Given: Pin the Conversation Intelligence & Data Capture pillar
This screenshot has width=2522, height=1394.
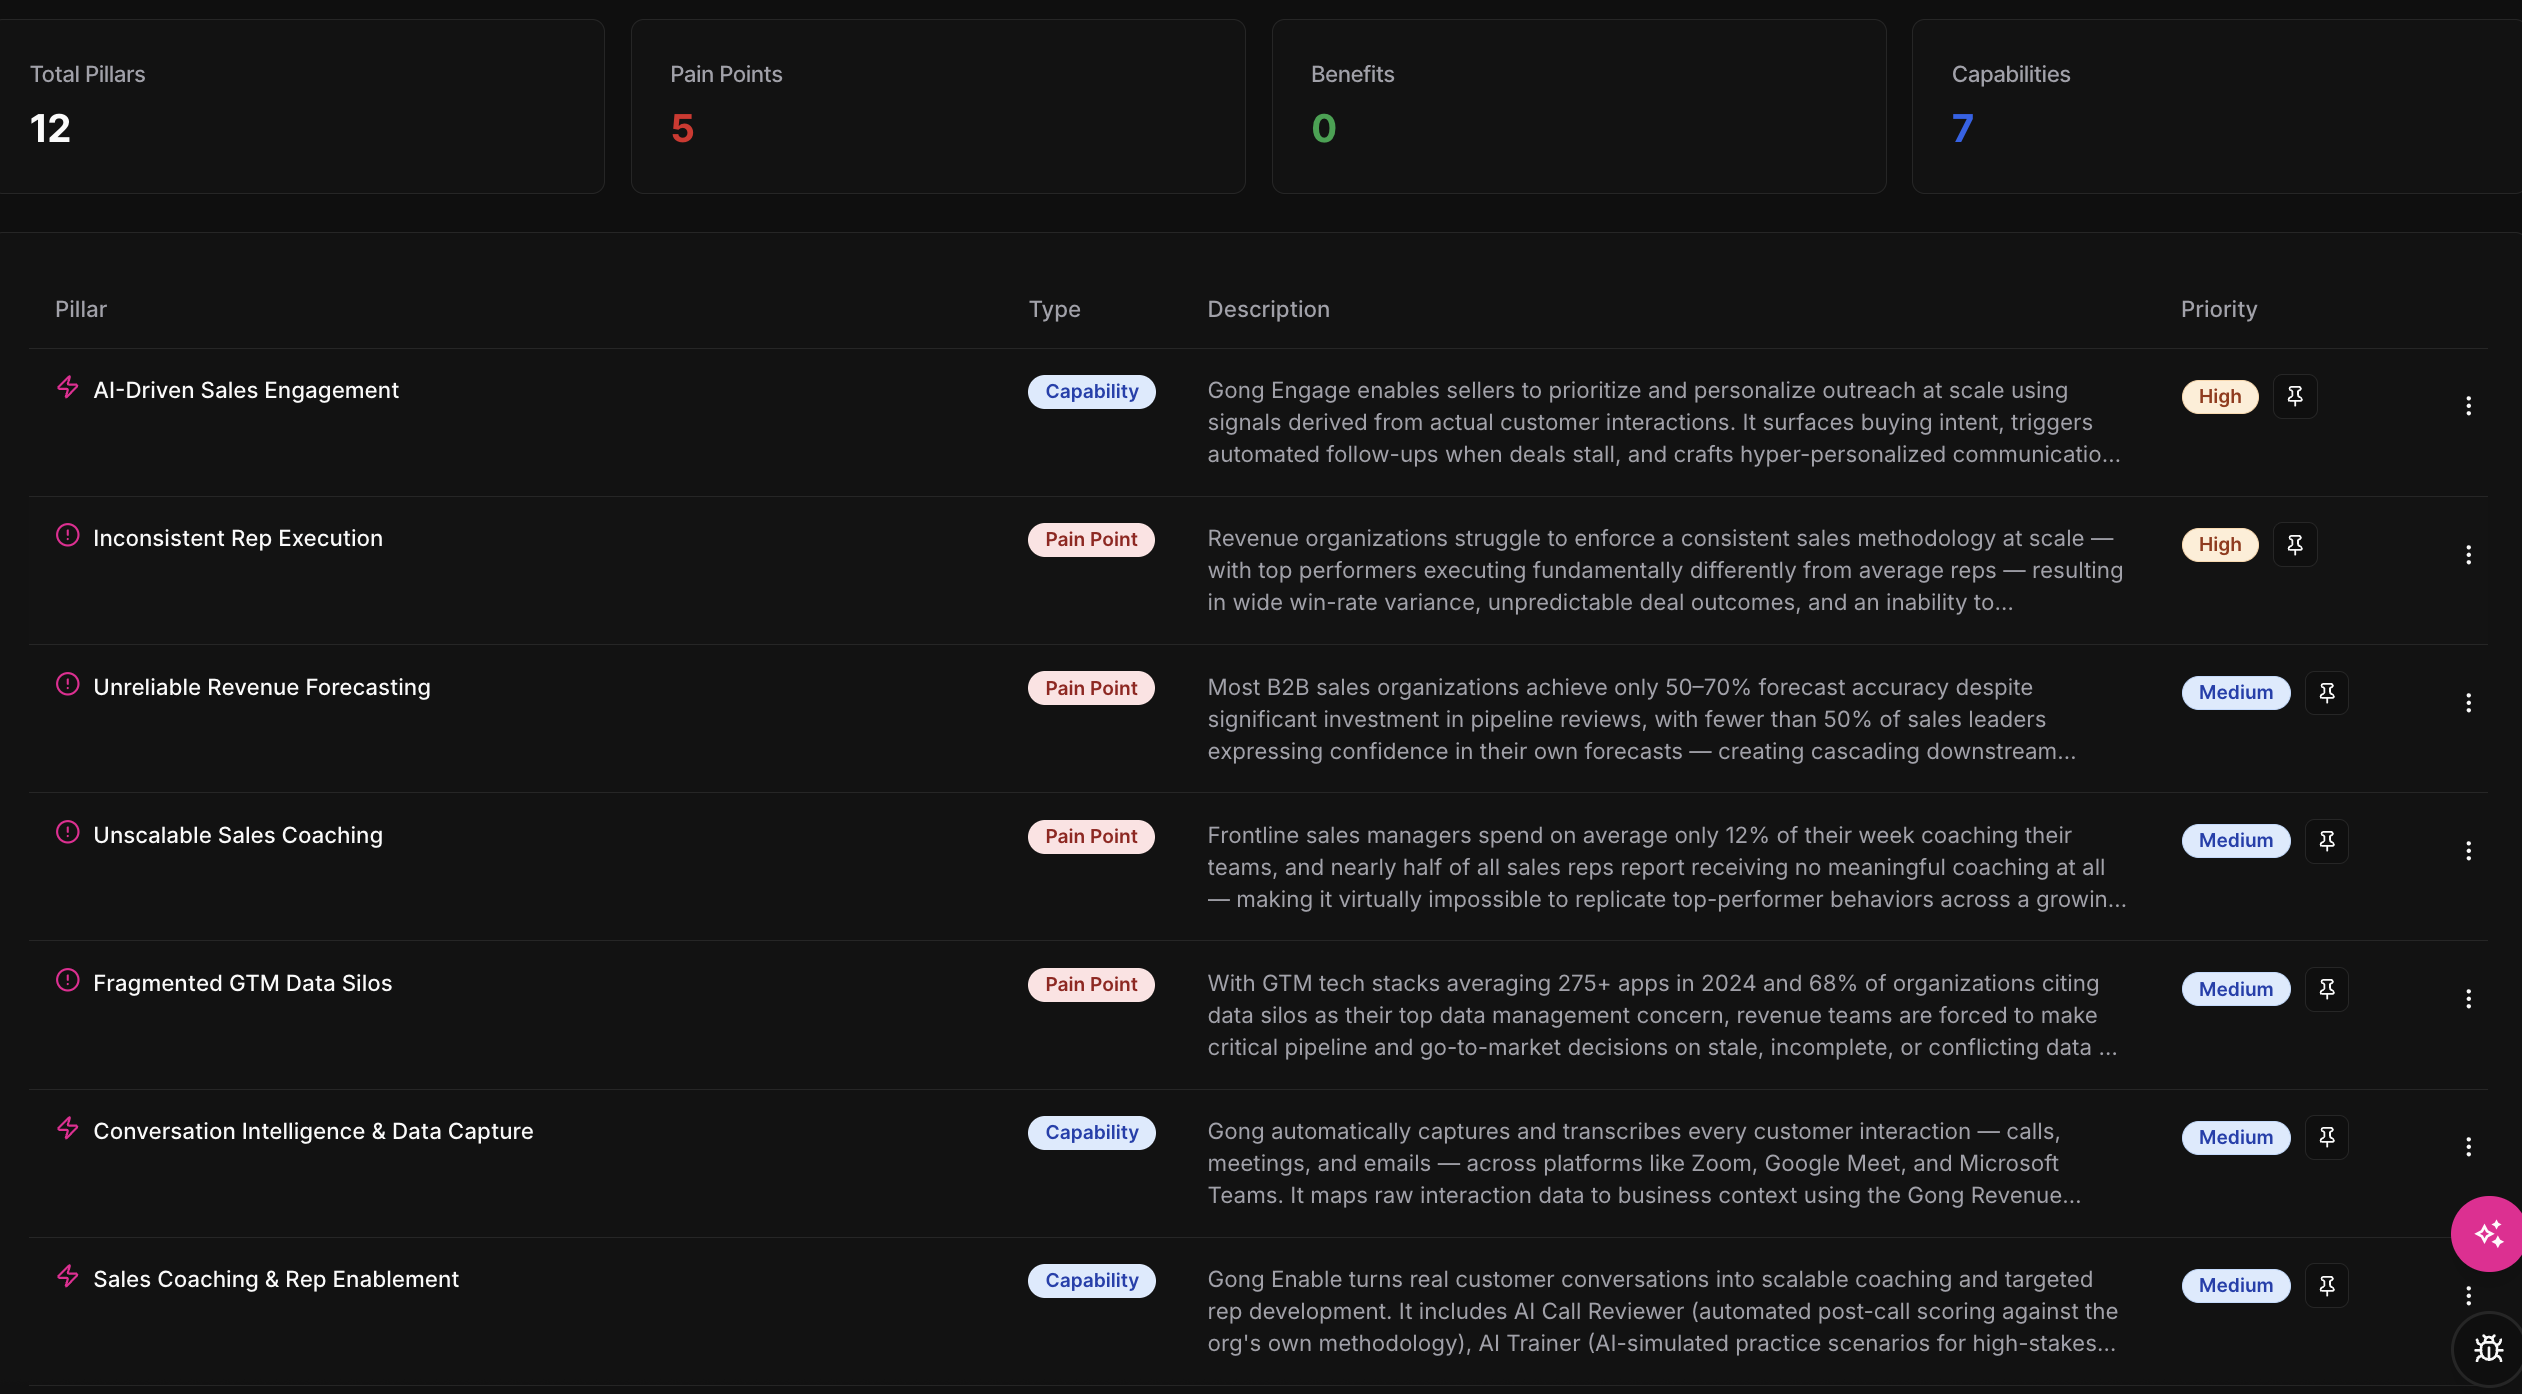Looking at the screenshot, I should 2327,1137.
